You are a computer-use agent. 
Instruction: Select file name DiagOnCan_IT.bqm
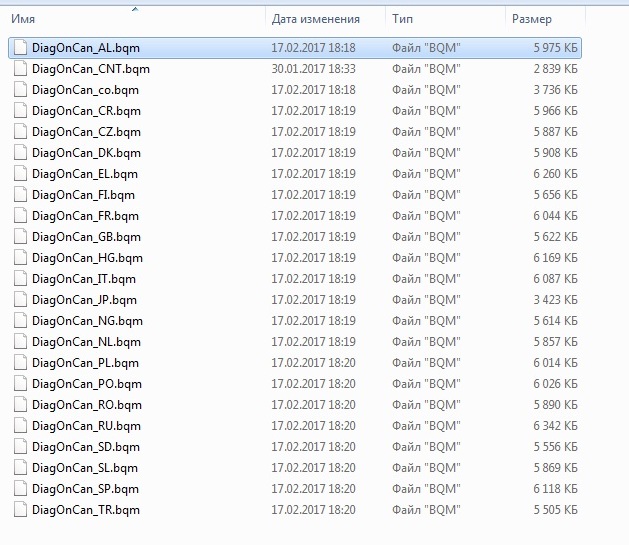click(84, 279)
